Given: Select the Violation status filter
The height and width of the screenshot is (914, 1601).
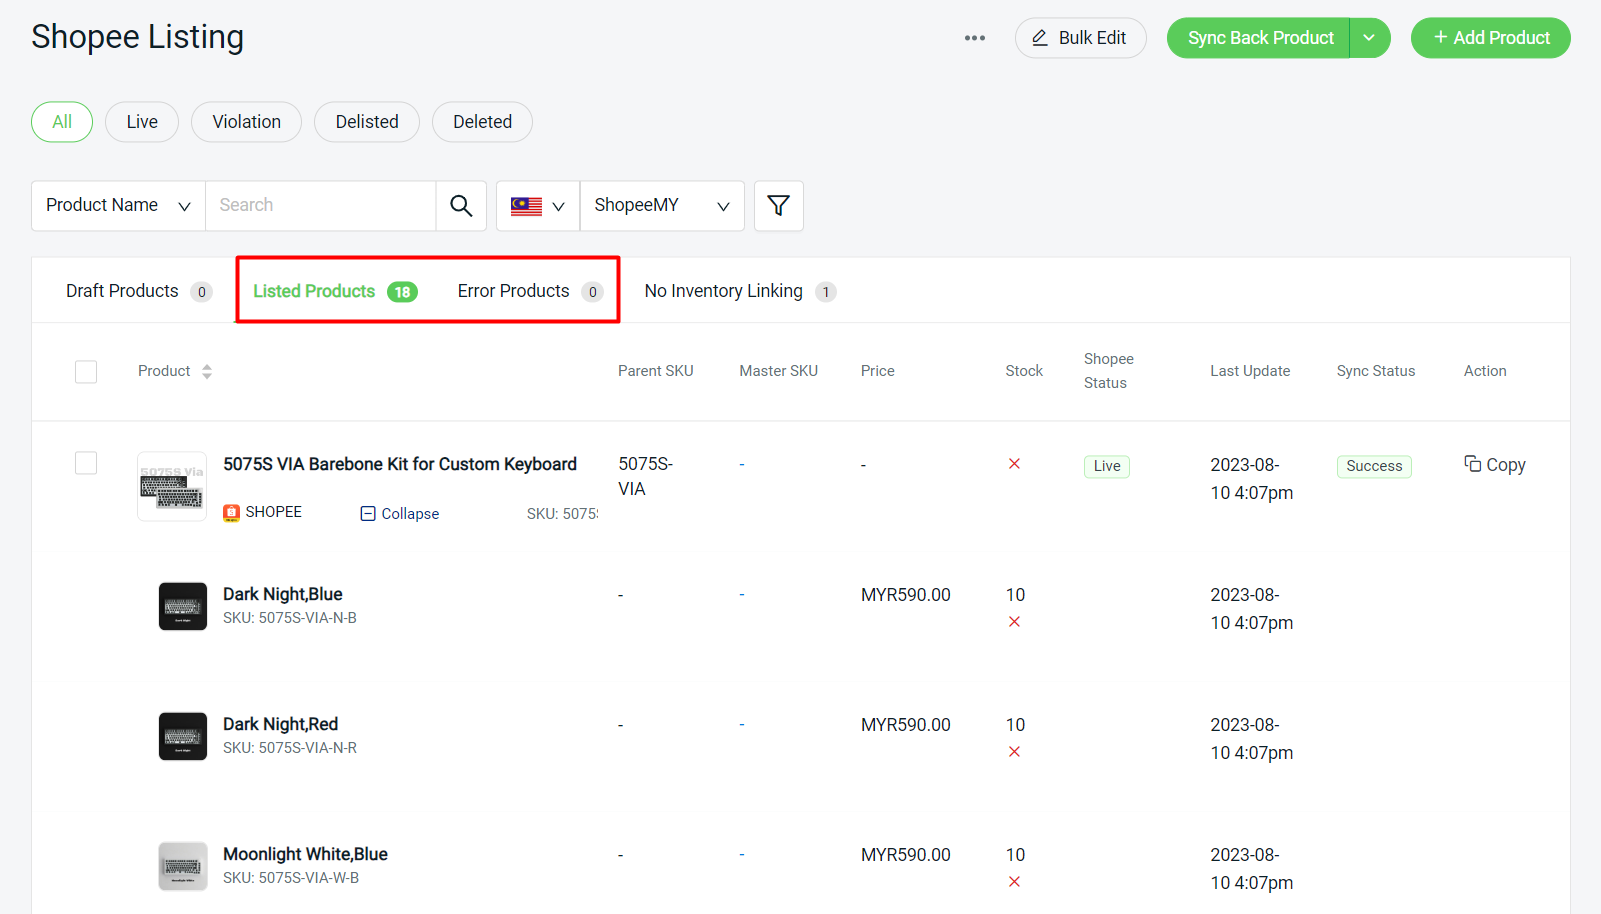Looking at the screenshot, I should 246,122.
